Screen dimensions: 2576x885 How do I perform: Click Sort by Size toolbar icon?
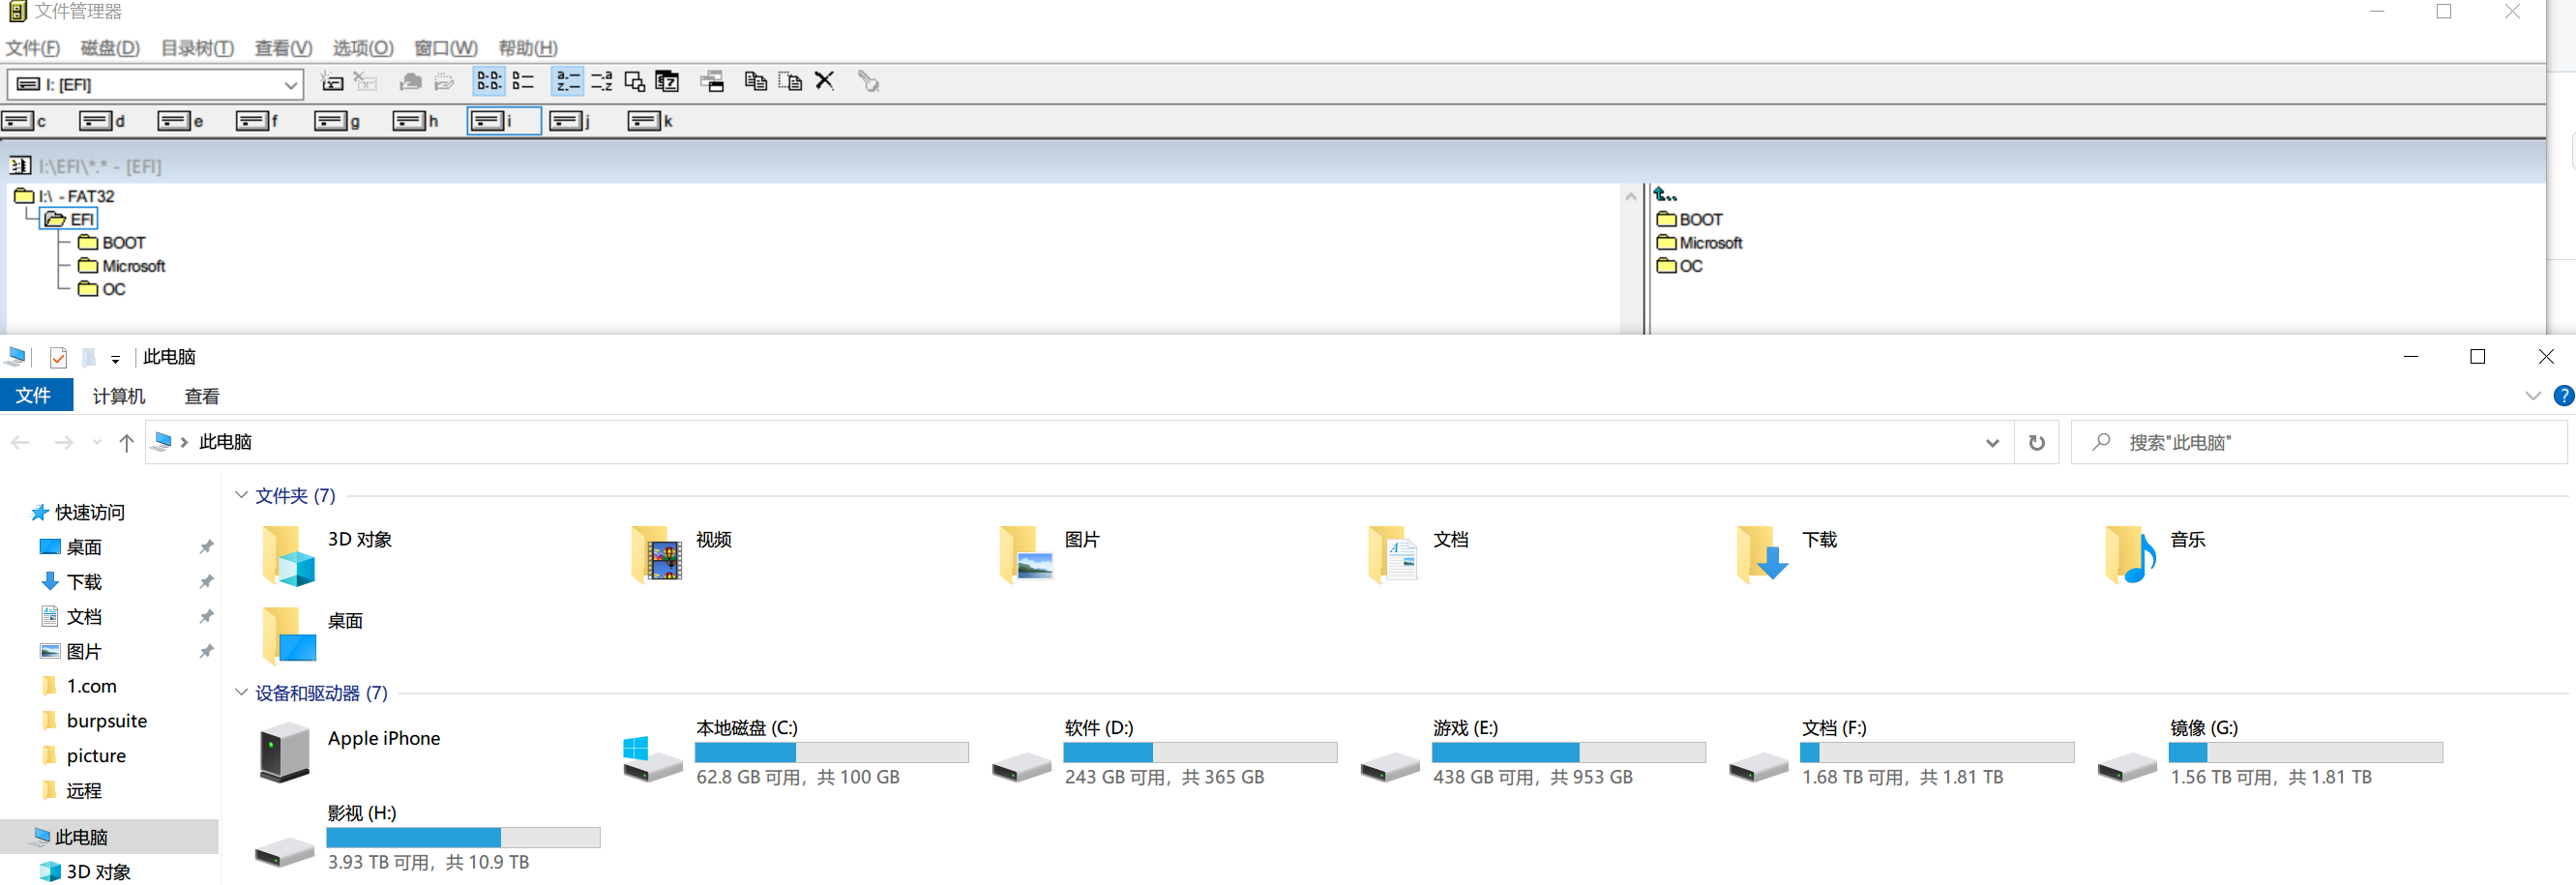coord(635,82)
